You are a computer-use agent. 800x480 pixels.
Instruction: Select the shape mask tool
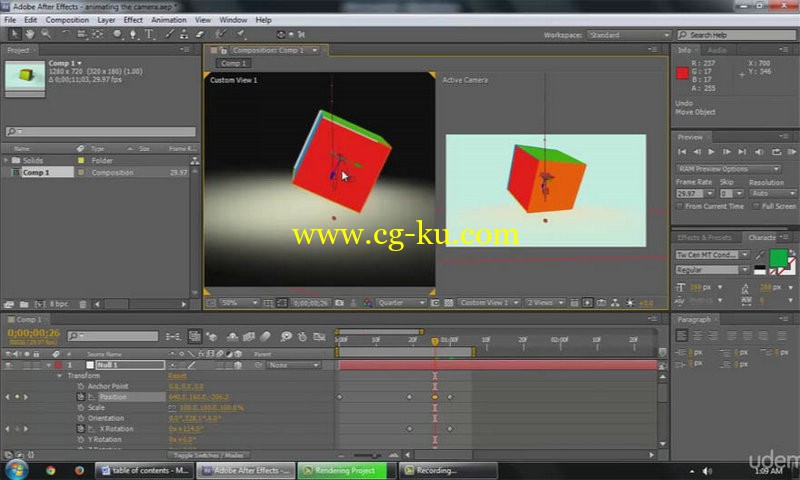tap(117, 34)
